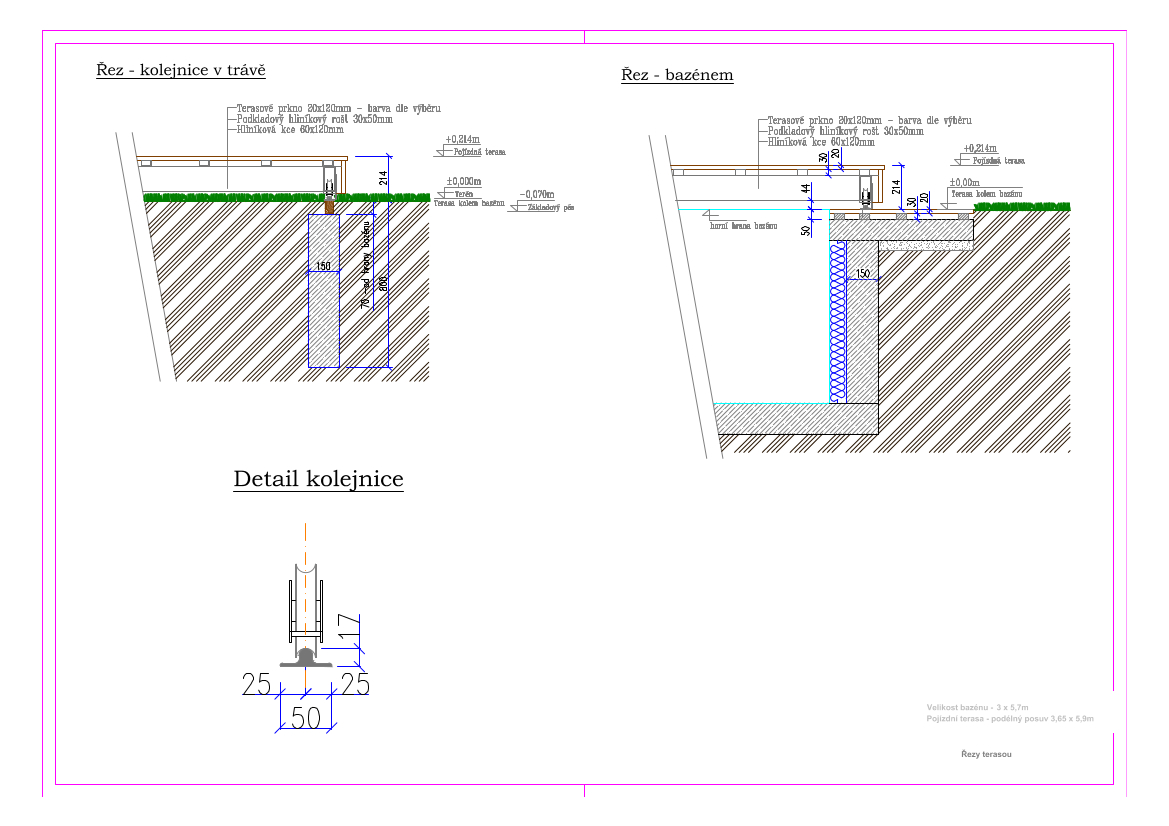
Task: Select the "Řezy terasou" title block text
Action: pos(986,754)
